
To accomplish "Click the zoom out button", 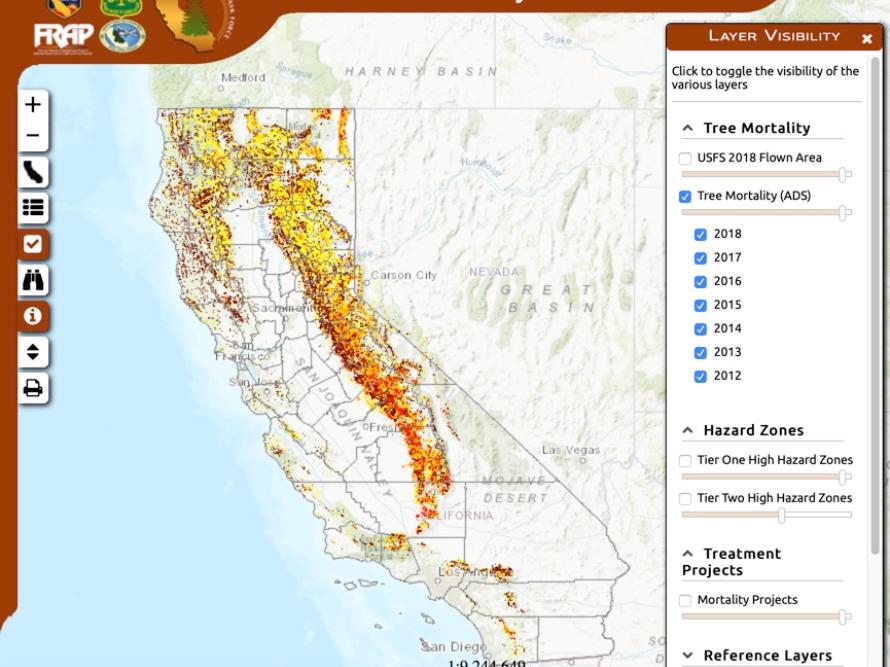I will point(33,133).
